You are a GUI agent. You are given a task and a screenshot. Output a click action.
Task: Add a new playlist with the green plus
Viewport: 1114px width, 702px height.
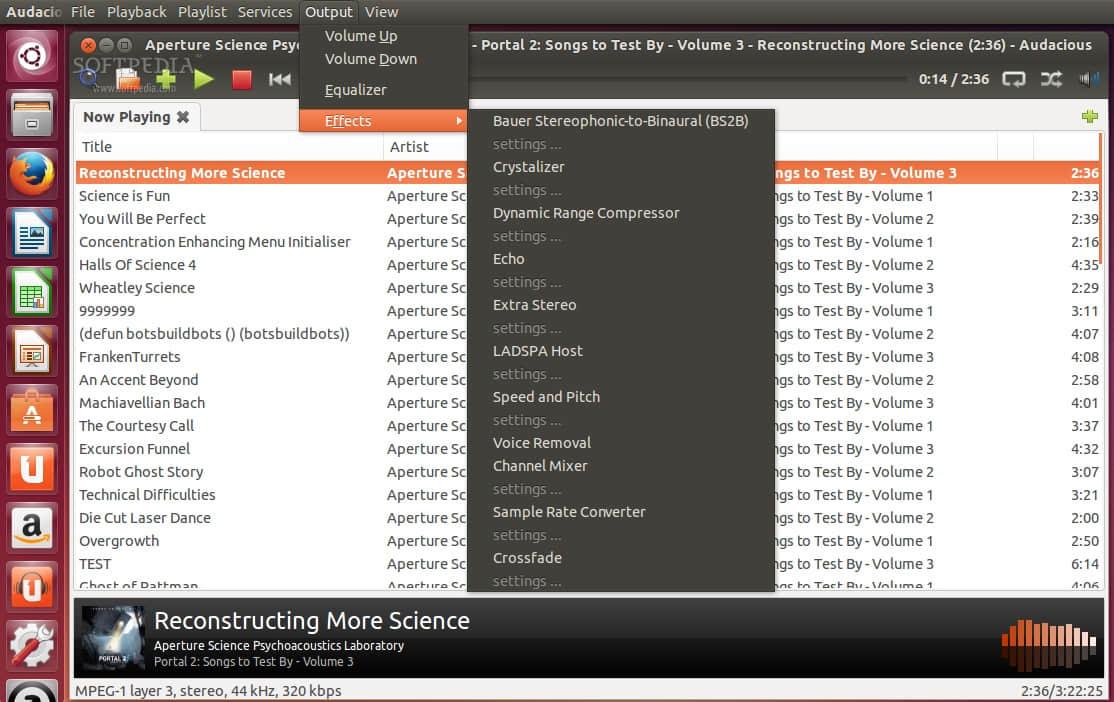(x=1090, y=117)
